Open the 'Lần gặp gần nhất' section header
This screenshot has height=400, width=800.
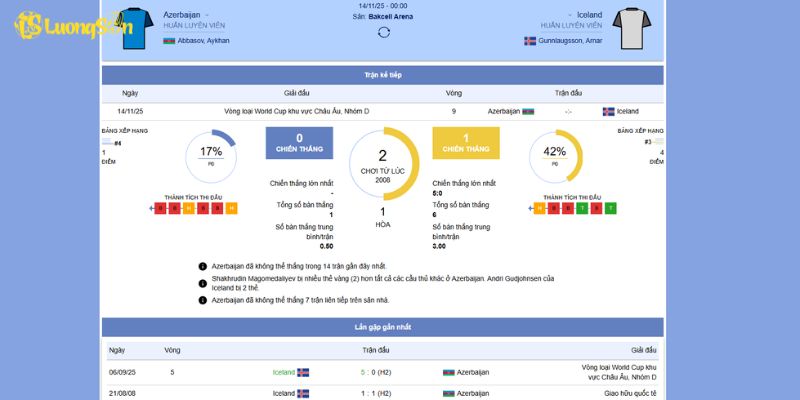(382, 327)
